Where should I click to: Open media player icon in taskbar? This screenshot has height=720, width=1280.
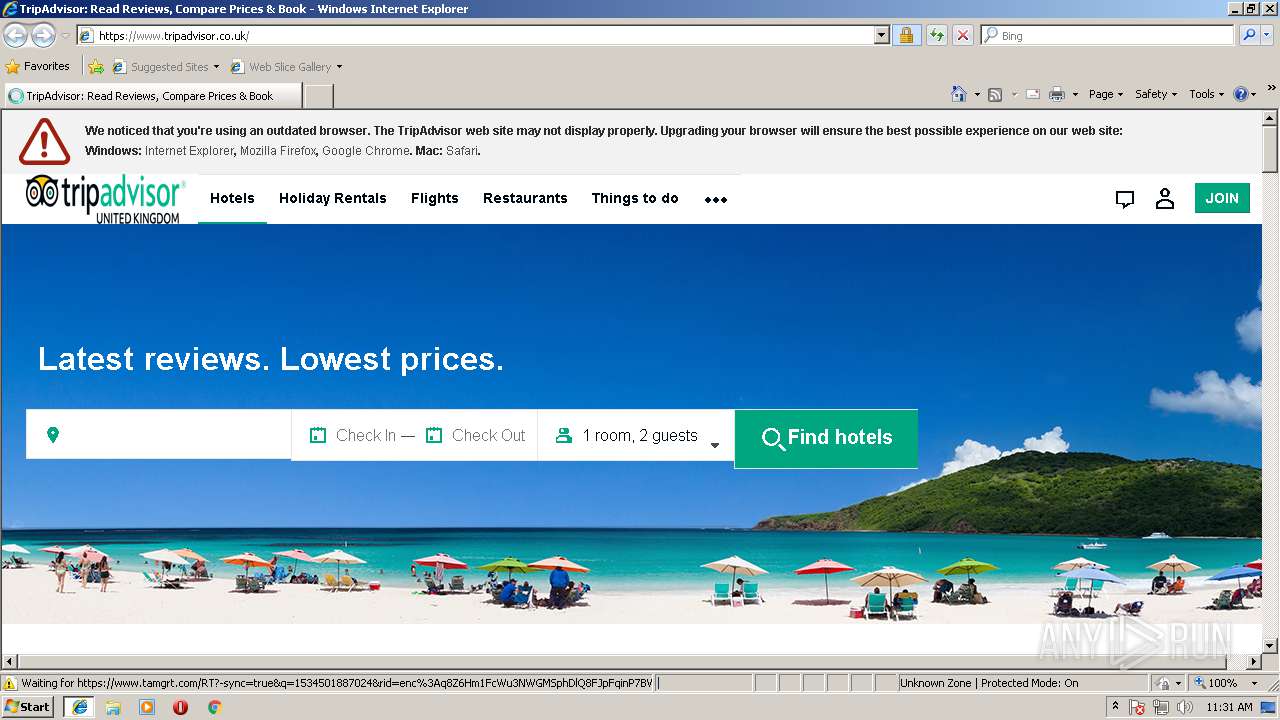point(147,707)
